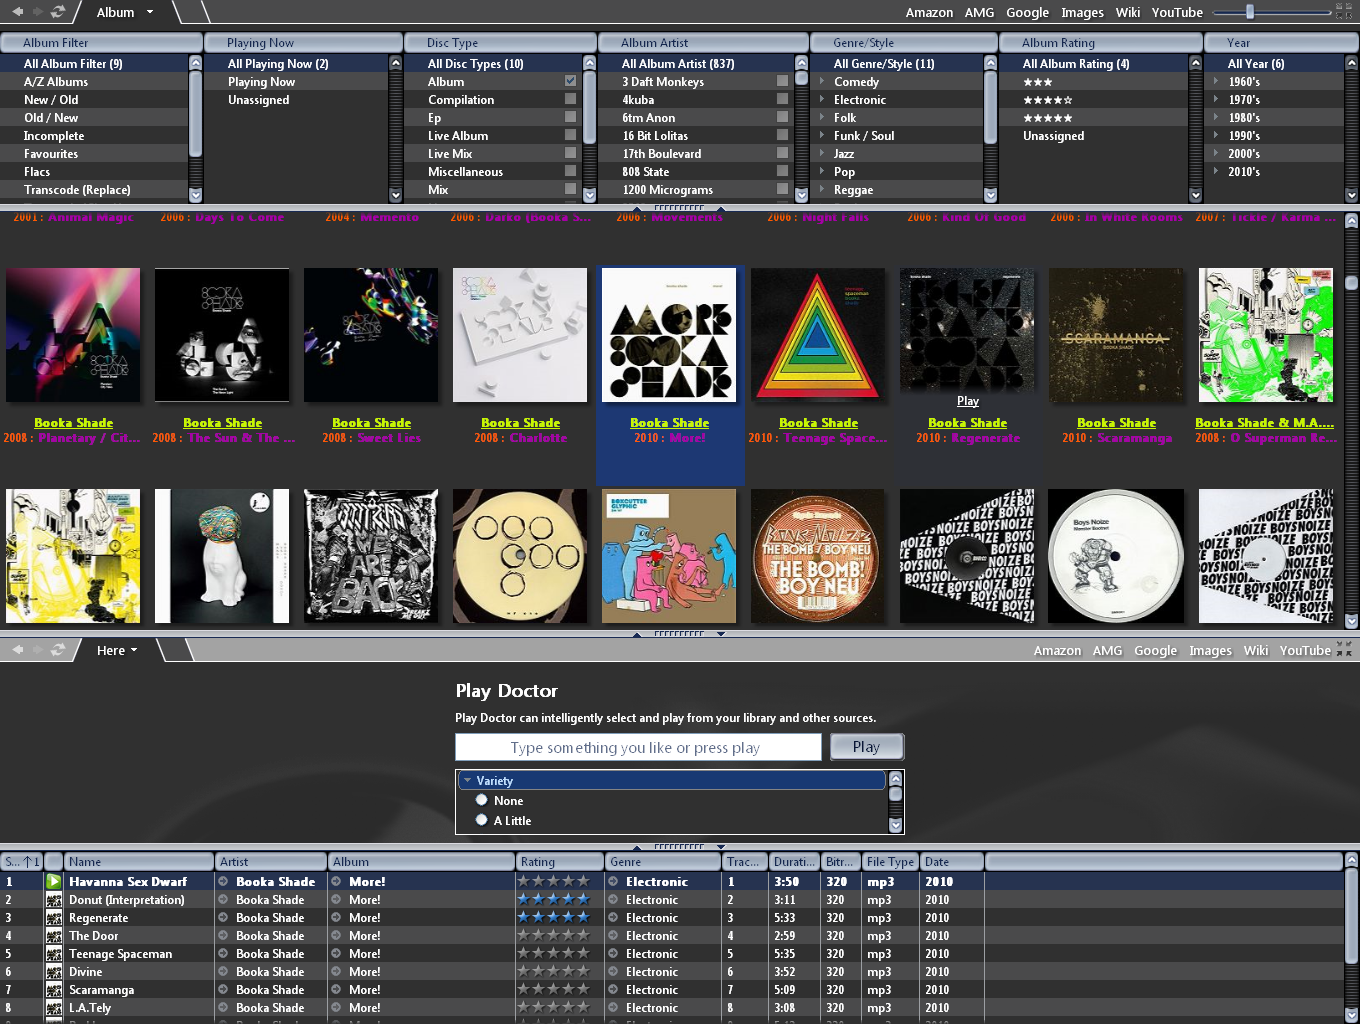Image resolution: width=1360 pixels, height=1024 pixels.
Task: Refresh the Album view with the refresh icon
Action: point(58,12)
